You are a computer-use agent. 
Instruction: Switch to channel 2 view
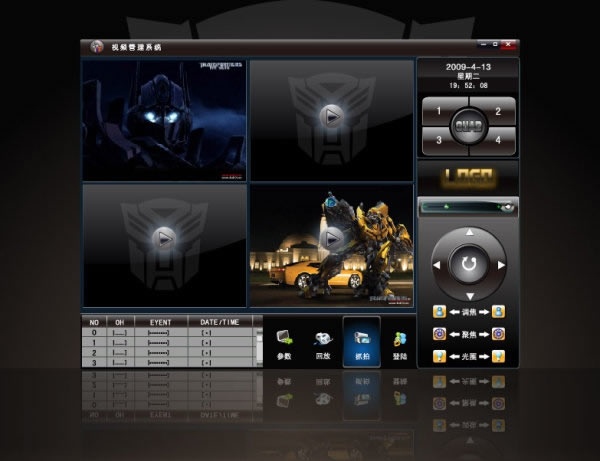[x=497, y=111]
